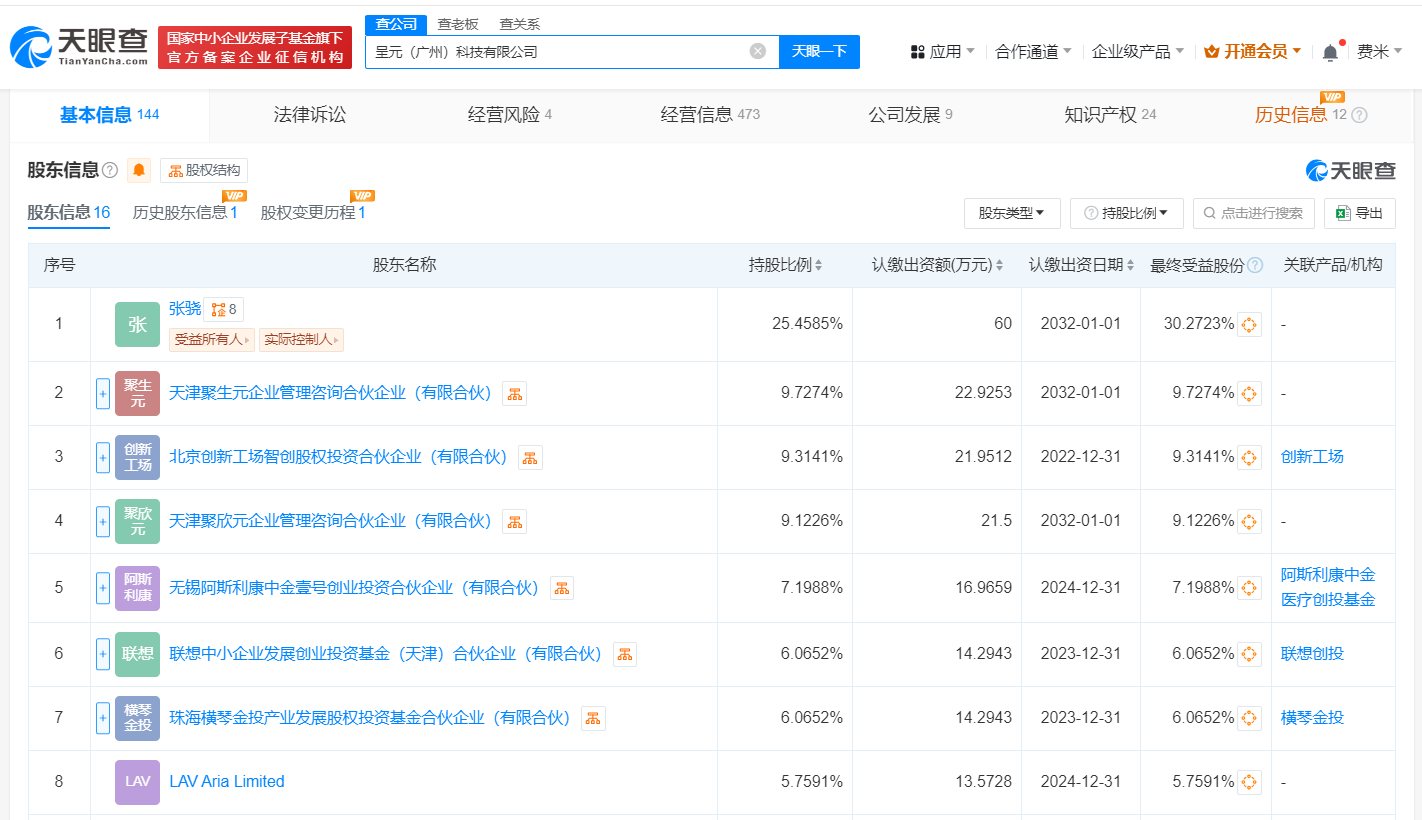View beneficial share path for 9.1226%
1422x820 pixels.
click(1249, 521)
